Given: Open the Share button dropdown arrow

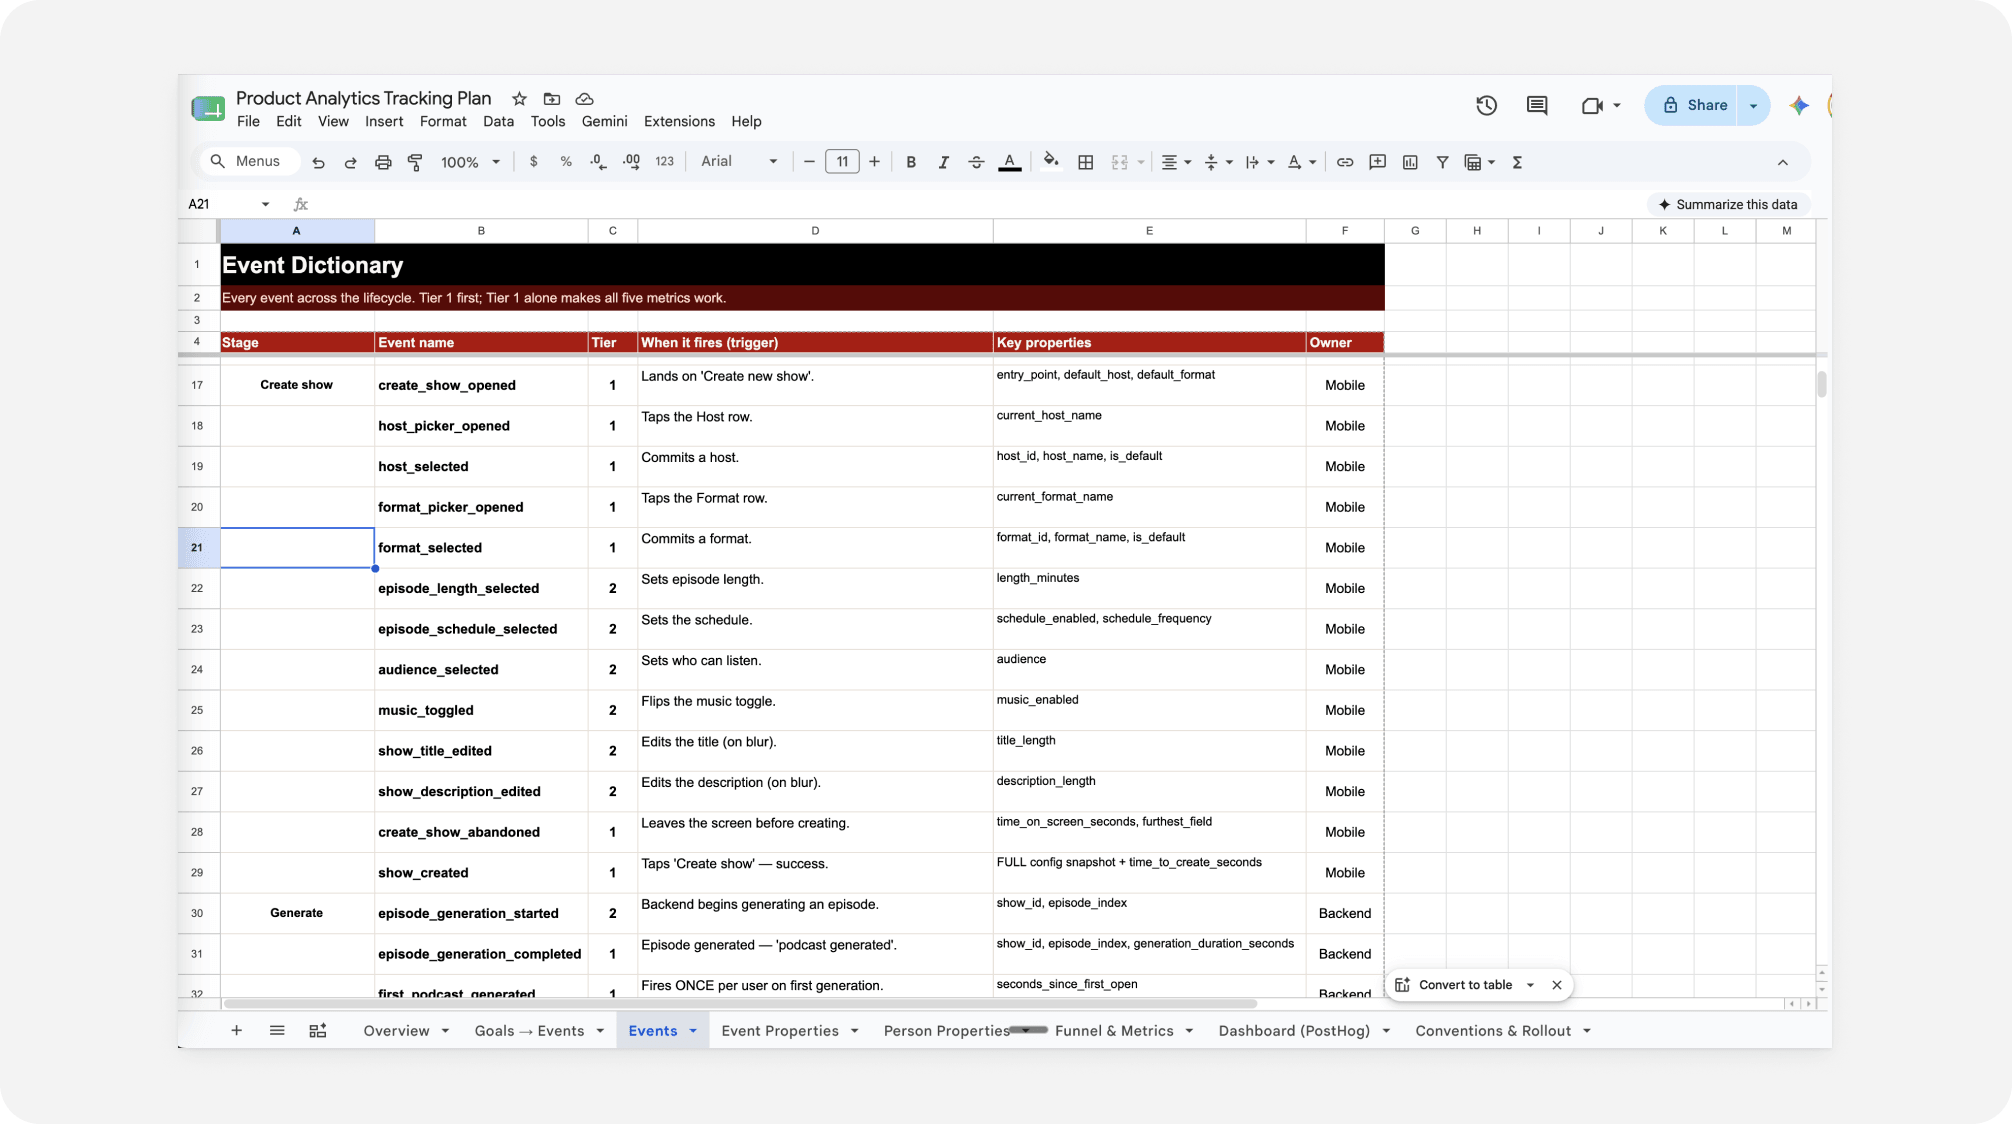Looking at the screenshot, I should click(x=1753, y=105).
